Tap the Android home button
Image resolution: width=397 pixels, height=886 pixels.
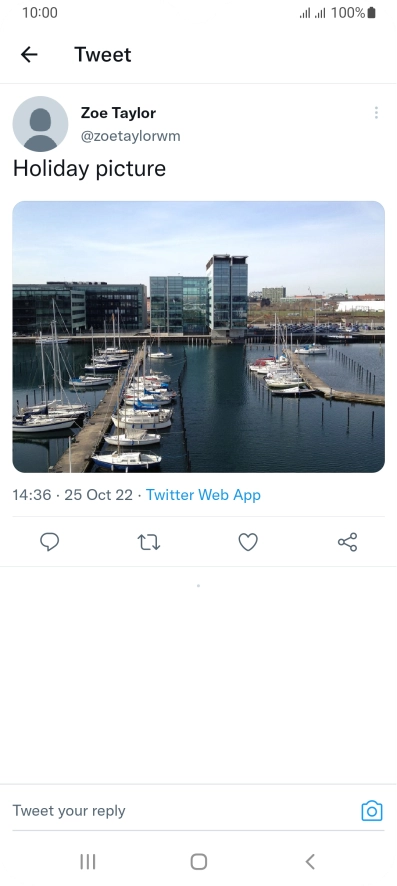click(x=198, y=862)
